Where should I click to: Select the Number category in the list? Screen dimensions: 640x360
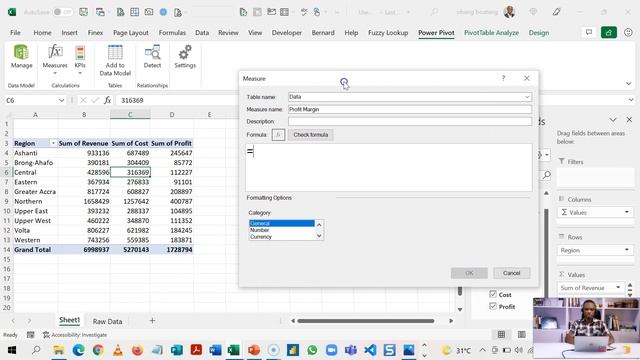tap(282, 230)
